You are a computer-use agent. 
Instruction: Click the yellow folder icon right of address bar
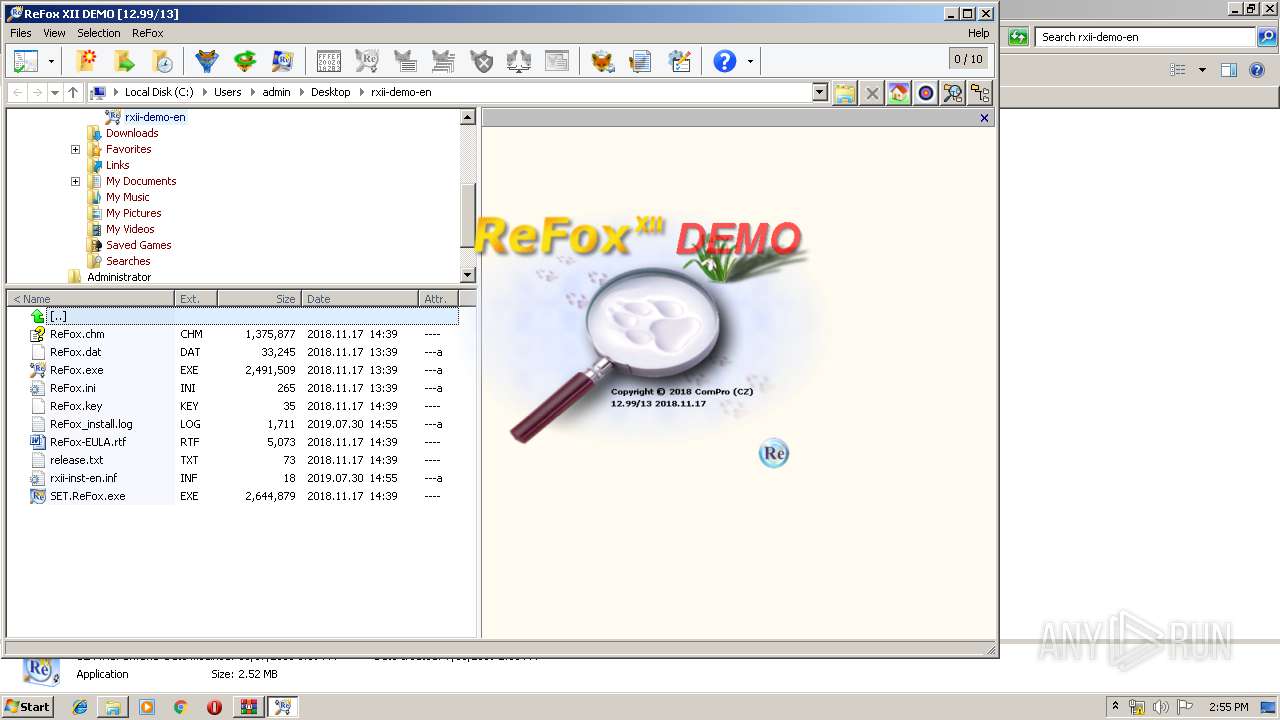pos(845,93)
